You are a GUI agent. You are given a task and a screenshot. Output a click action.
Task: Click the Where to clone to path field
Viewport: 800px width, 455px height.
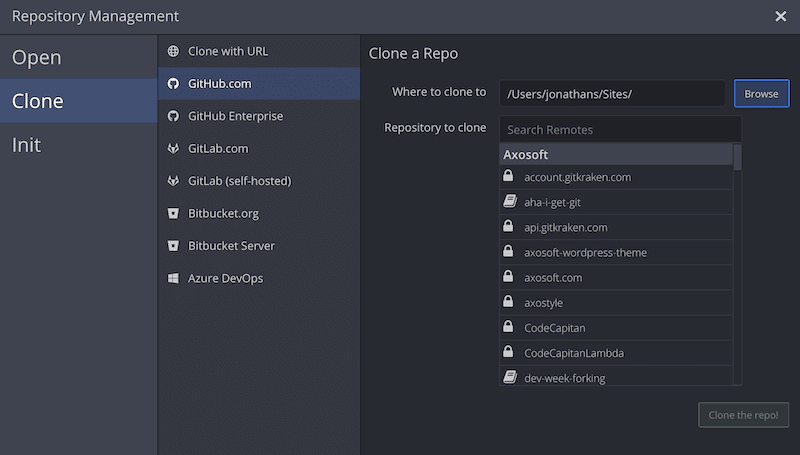tap(612, 94)
